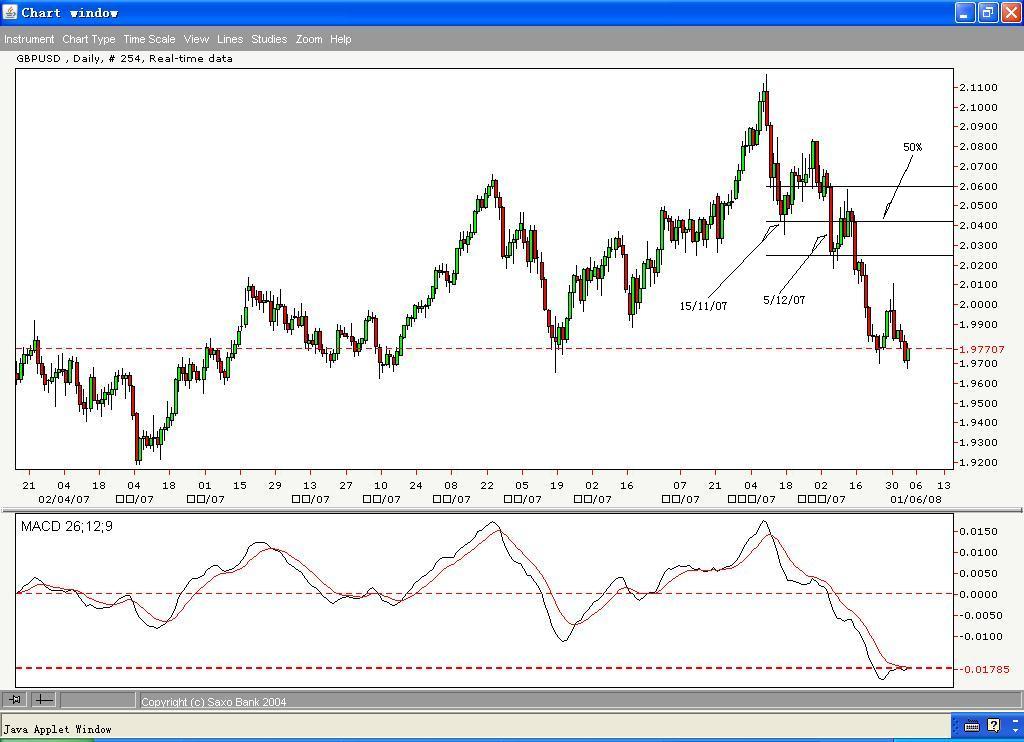Click the 01/06/08 date axis label
This screenshot has height=742, width=1024.
coord(916,499)
